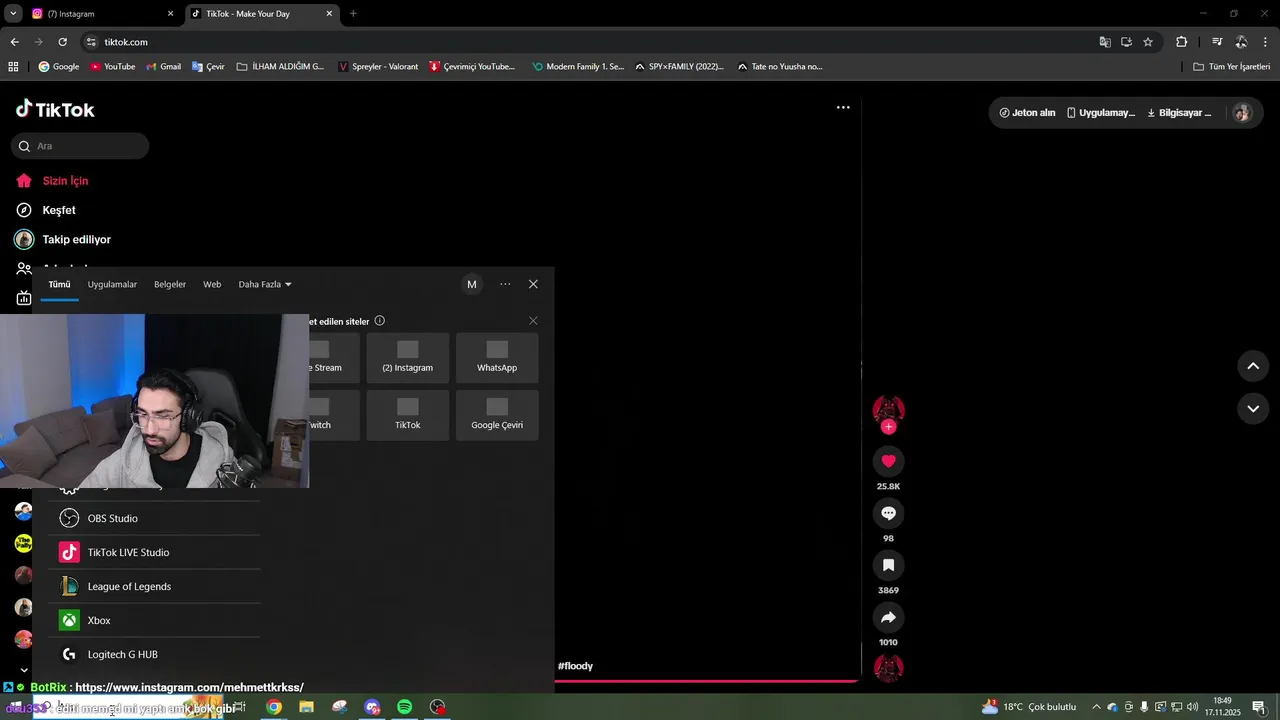Open the Google Çeviri site tile

click(497, 415)
